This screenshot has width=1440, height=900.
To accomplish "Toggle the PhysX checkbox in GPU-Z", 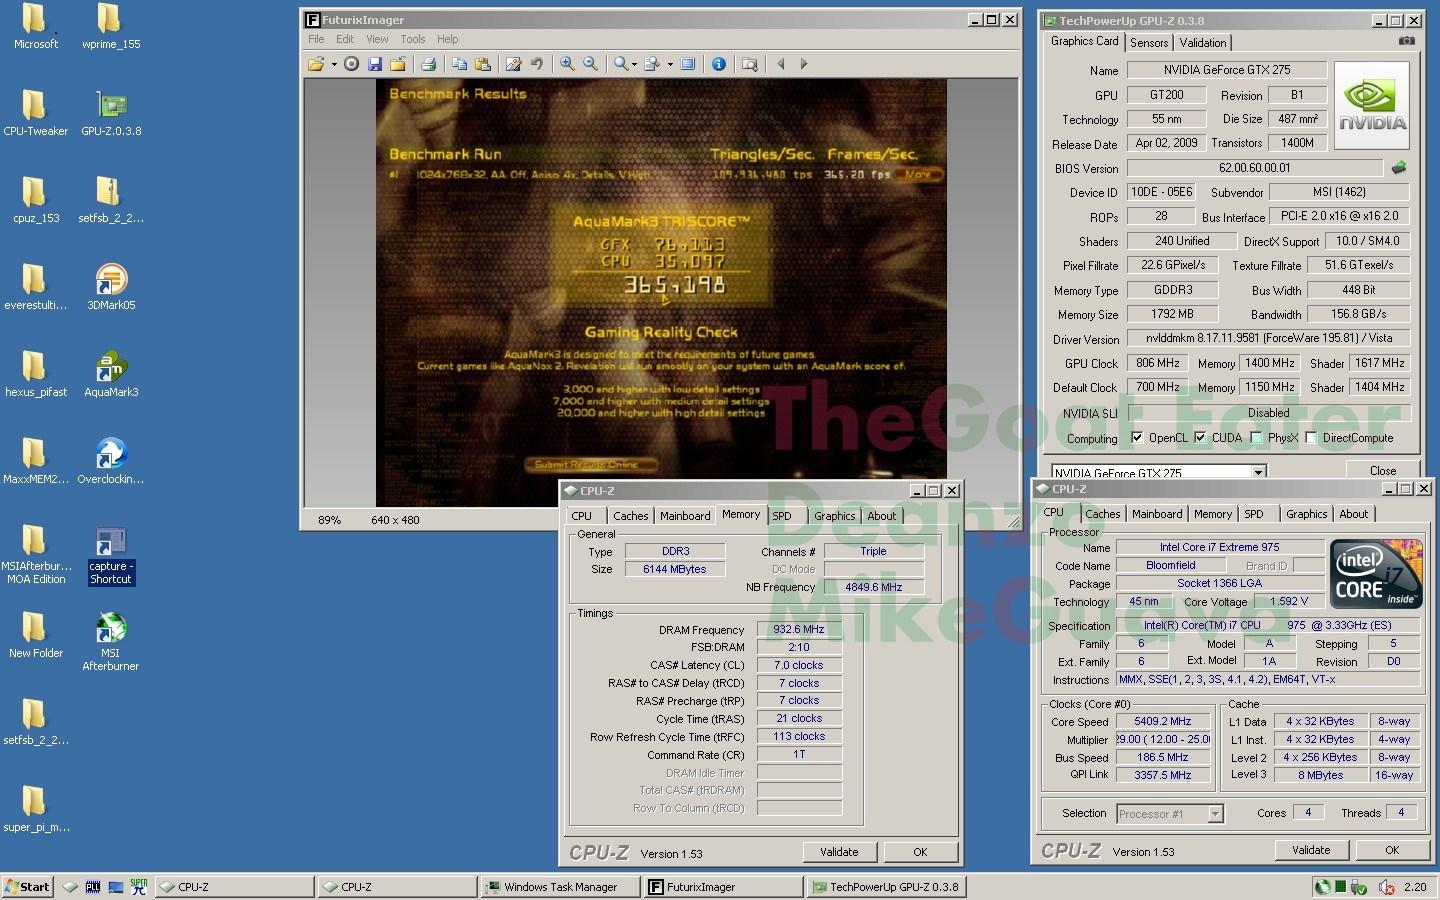I will click(x=1256, y=438).
